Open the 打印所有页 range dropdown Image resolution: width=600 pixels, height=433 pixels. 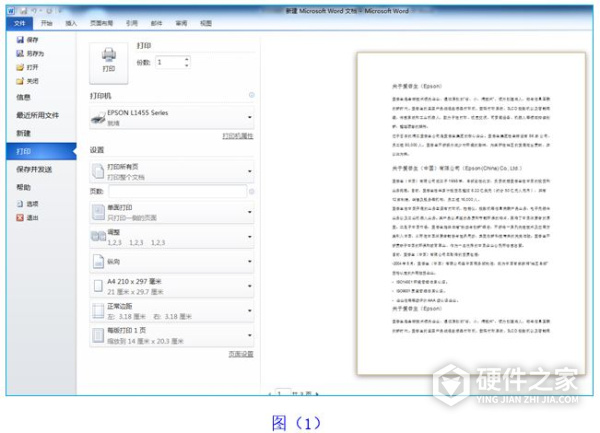[x=172, y=171]
